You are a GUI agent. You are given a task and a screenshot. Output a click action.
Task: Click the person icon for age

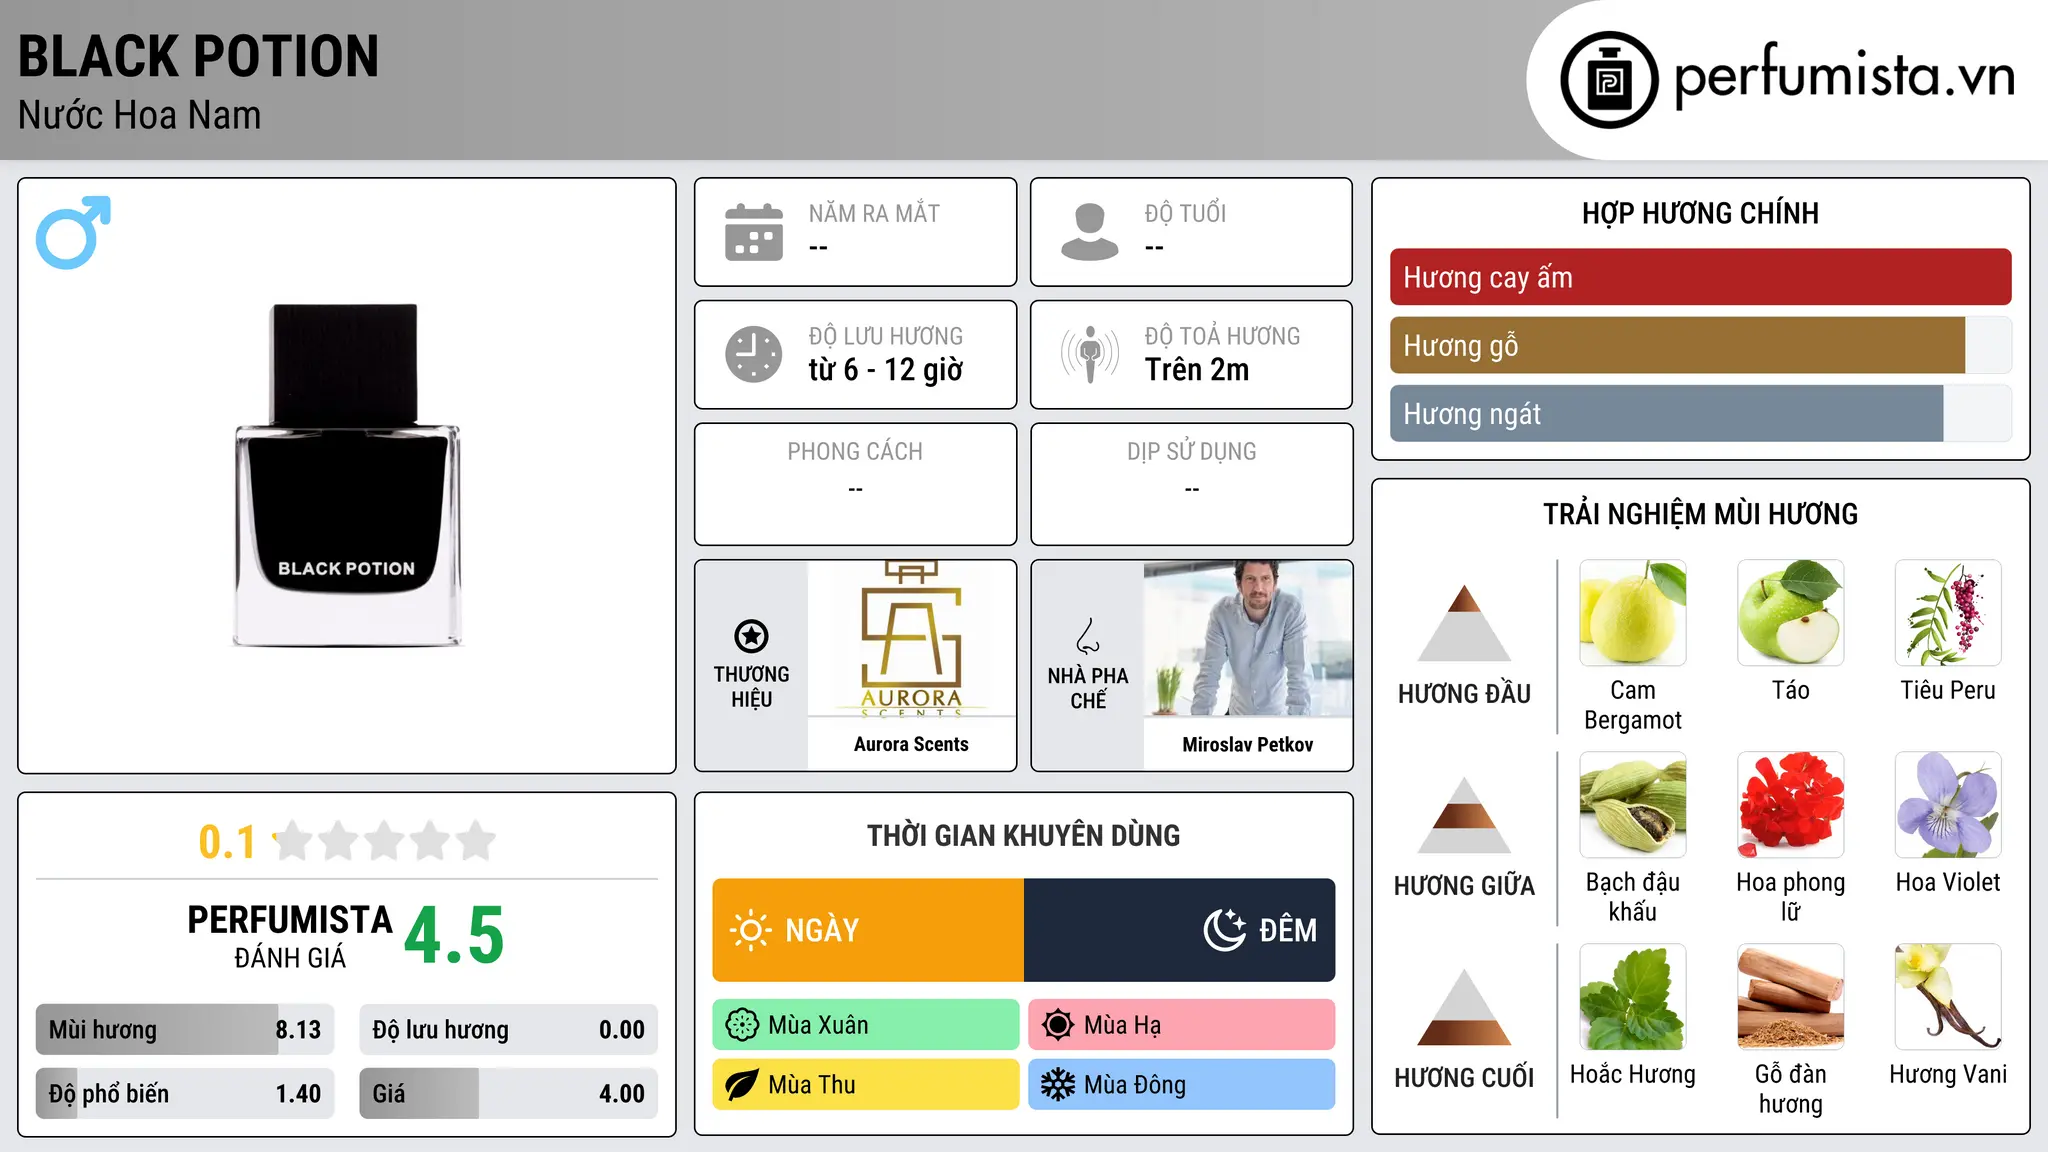click(1090, 232)
